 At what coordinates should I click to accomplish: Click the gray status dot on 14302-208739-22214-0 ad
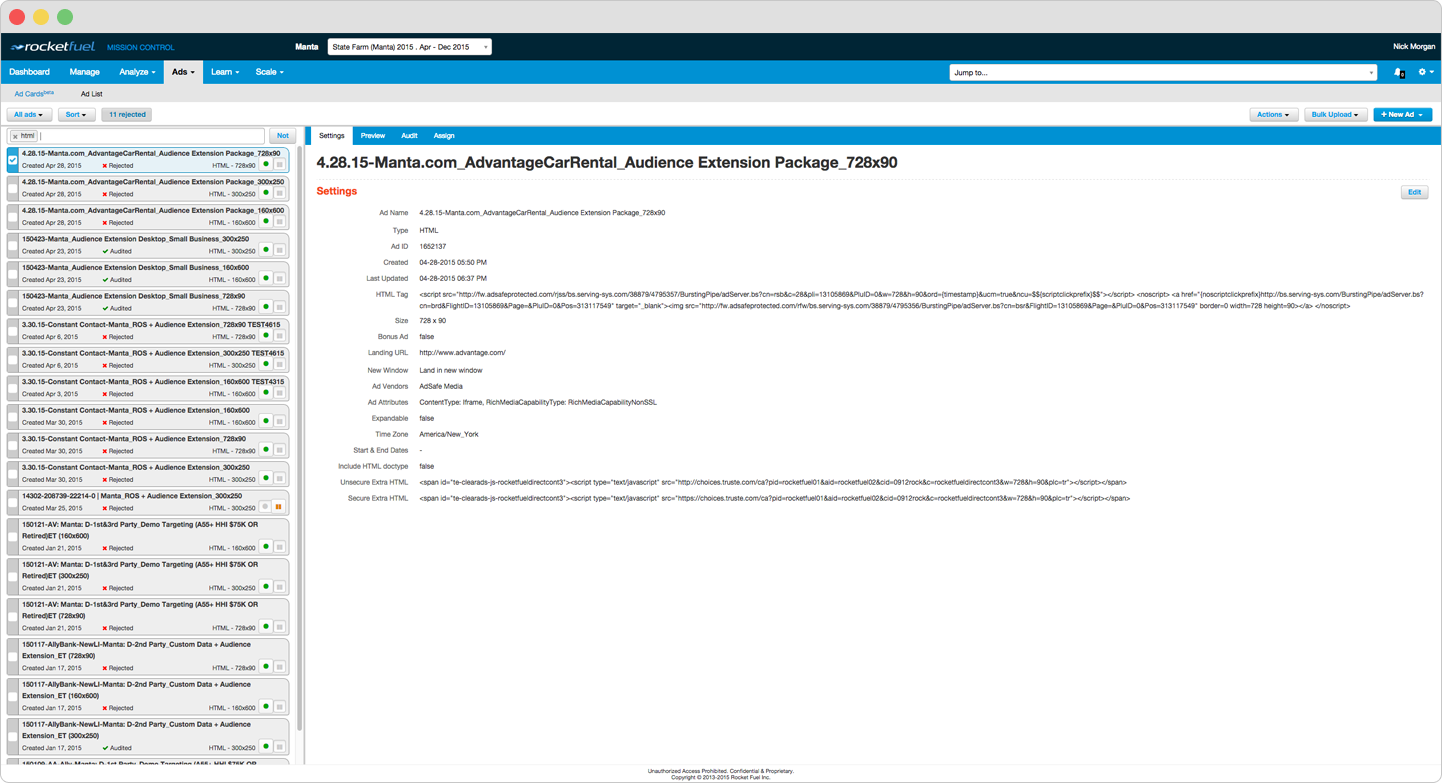coord(266,507)
